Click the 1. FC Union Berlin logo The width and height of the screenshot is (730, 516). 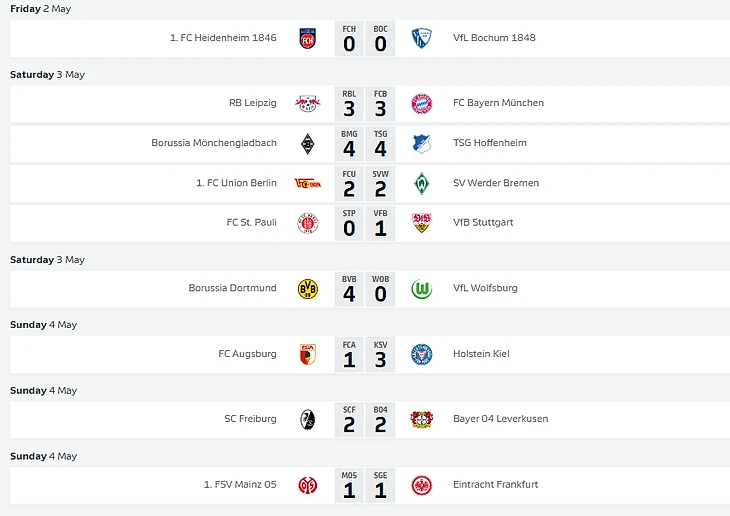307,183
